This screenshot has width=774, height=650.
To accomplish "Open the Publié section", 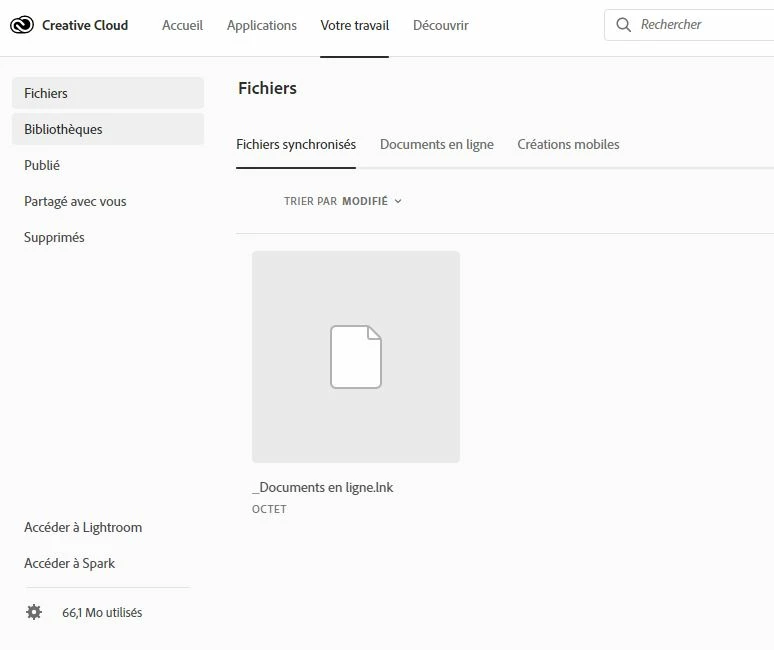I will coord(42,165).
